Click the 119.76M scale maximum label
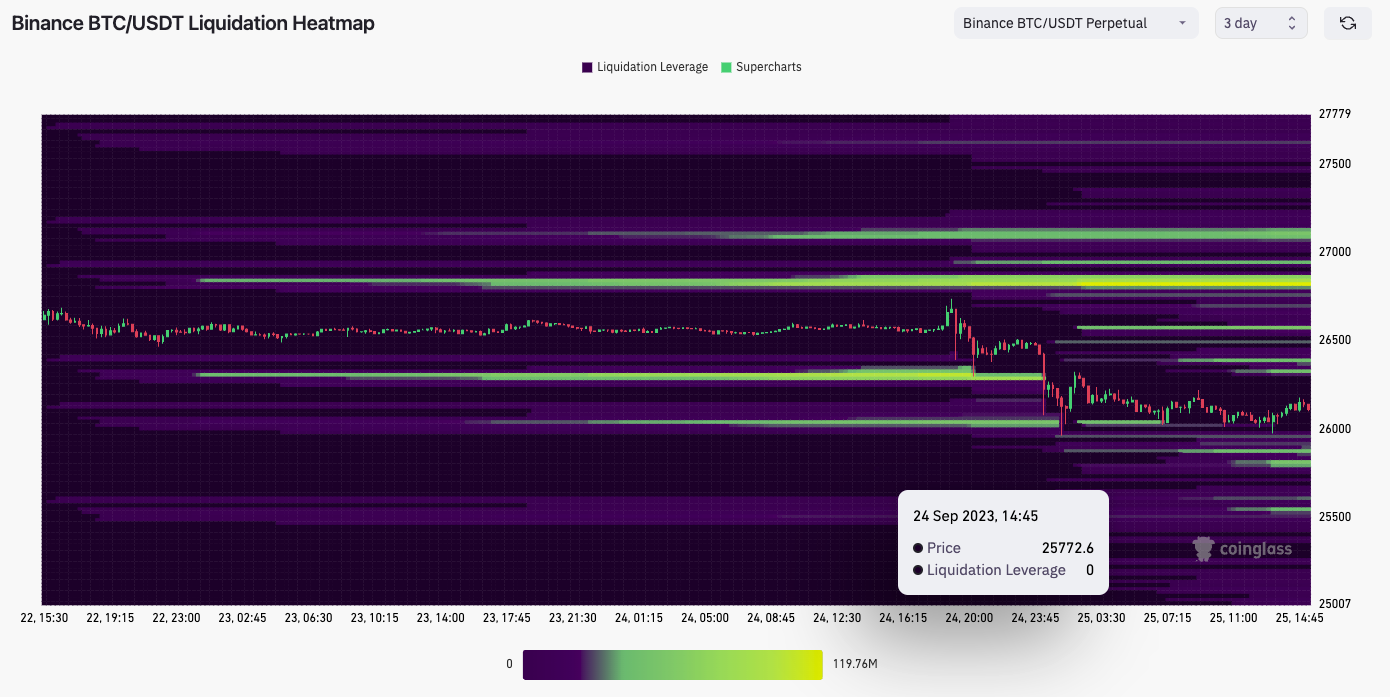Viewport: 1390px width, 697px height. pos(855,664)
